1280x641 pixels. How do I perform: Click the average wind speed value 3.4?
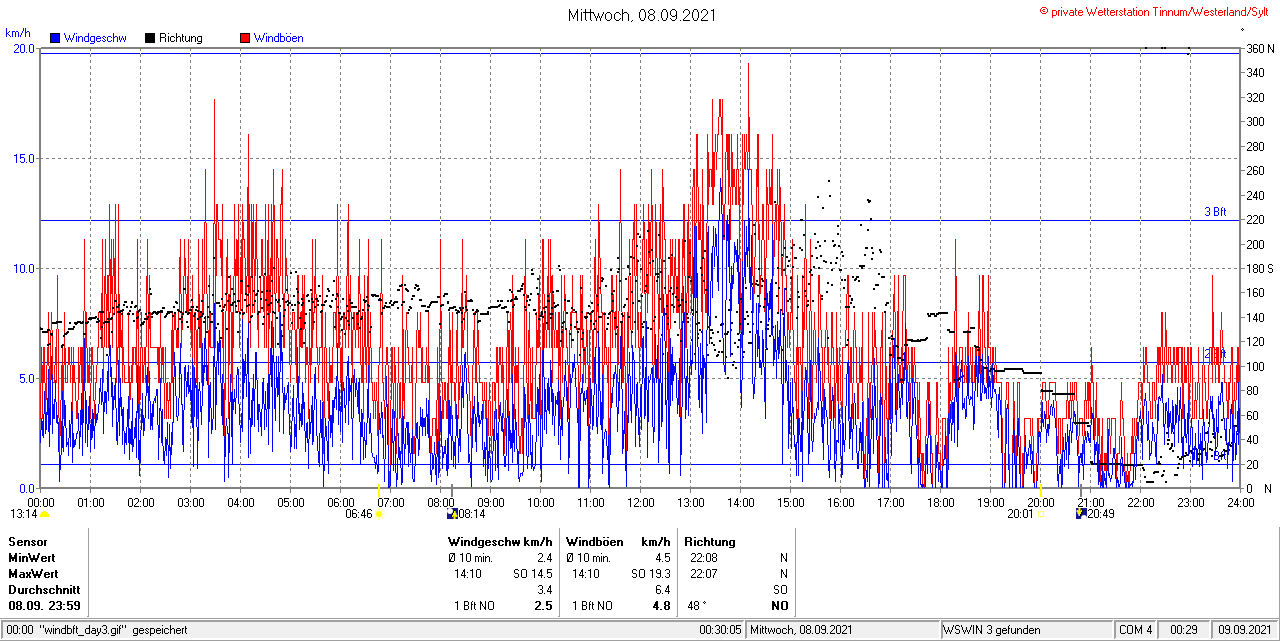[544, 590]
